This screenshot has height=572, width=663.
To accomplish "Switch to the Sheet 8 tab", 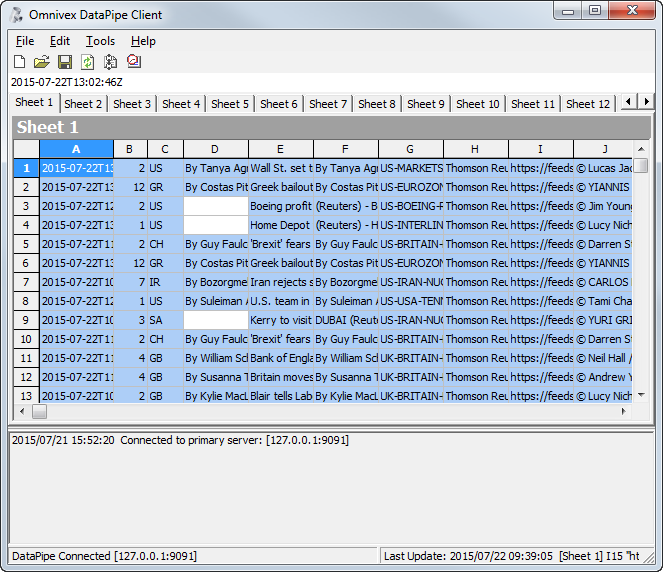I will [377, 104].
